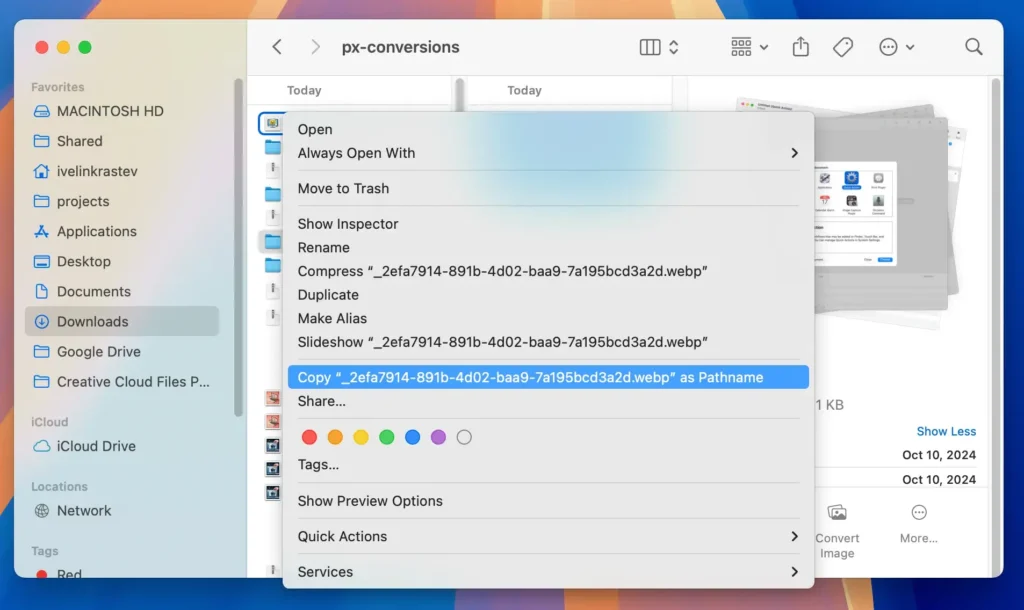Image resolution: width=1024 pixels, height=610 pixels.
Task: Apply the green tag color swatch
Action: point(387,437)
